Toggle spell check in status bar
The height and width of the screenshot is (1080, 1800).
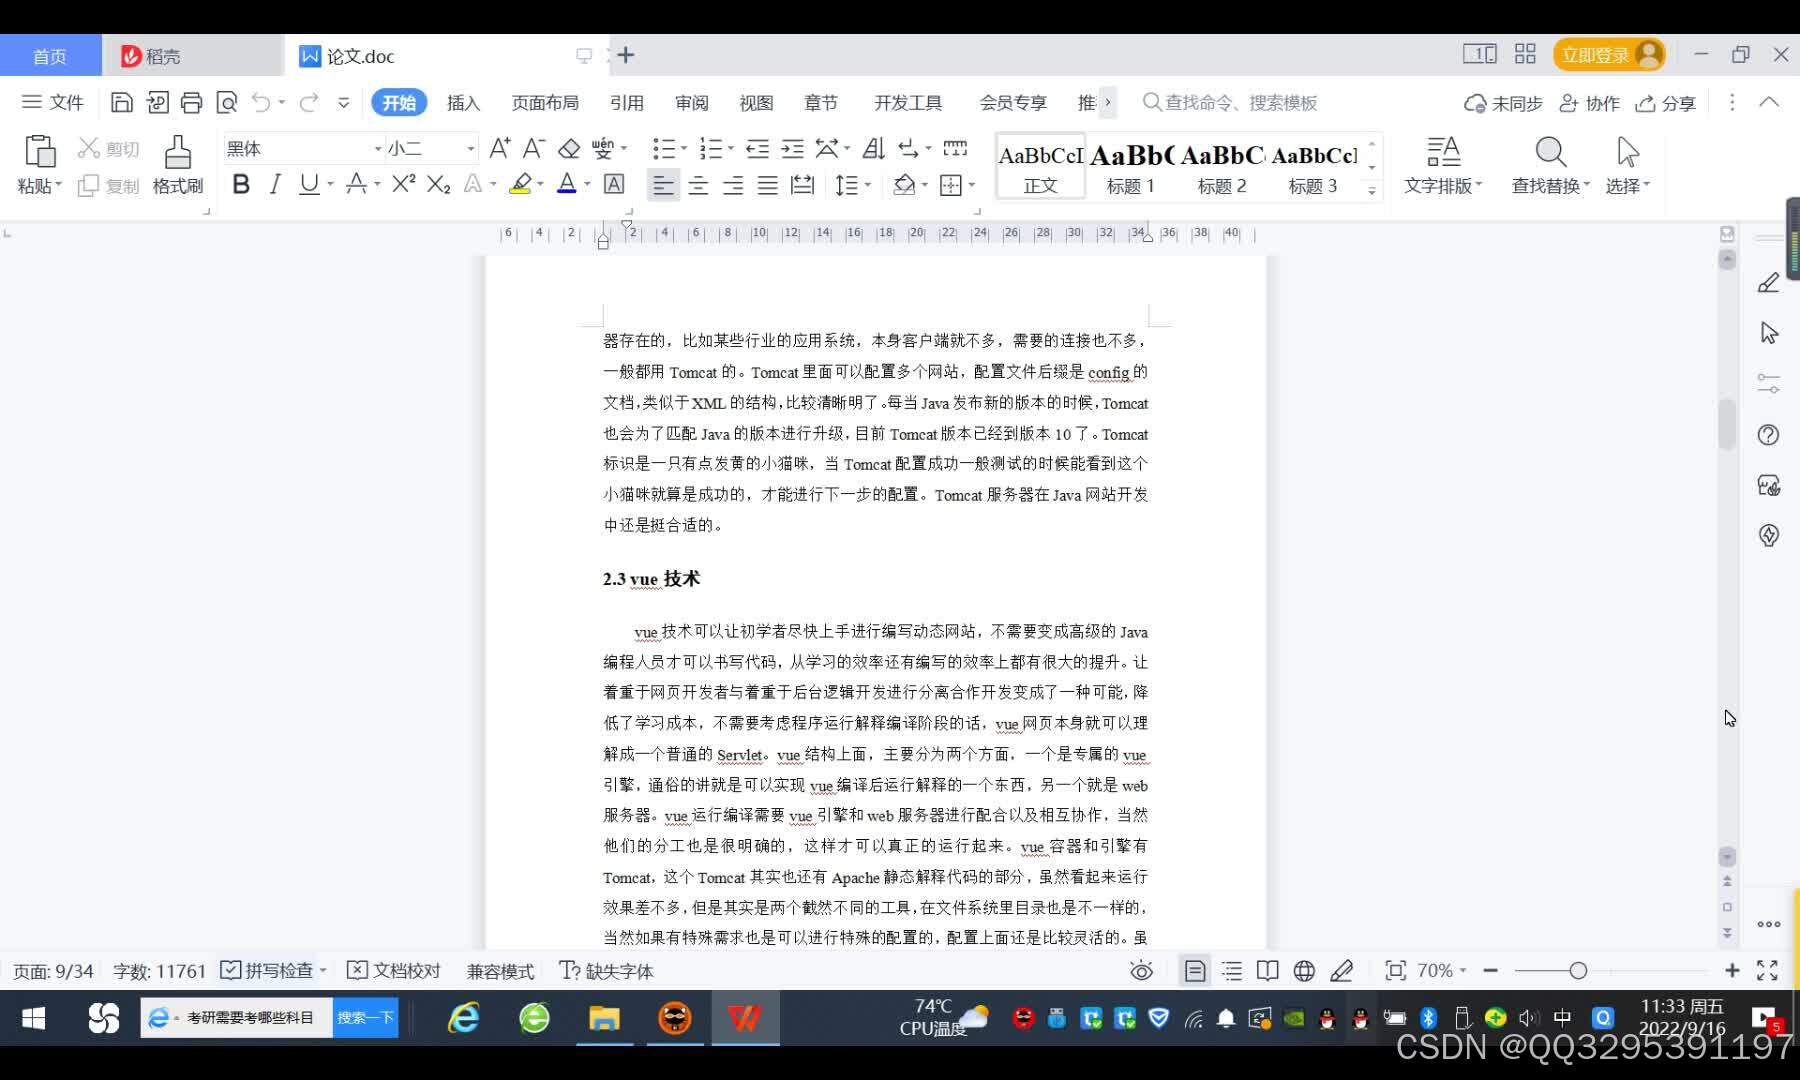coord(272,970)
